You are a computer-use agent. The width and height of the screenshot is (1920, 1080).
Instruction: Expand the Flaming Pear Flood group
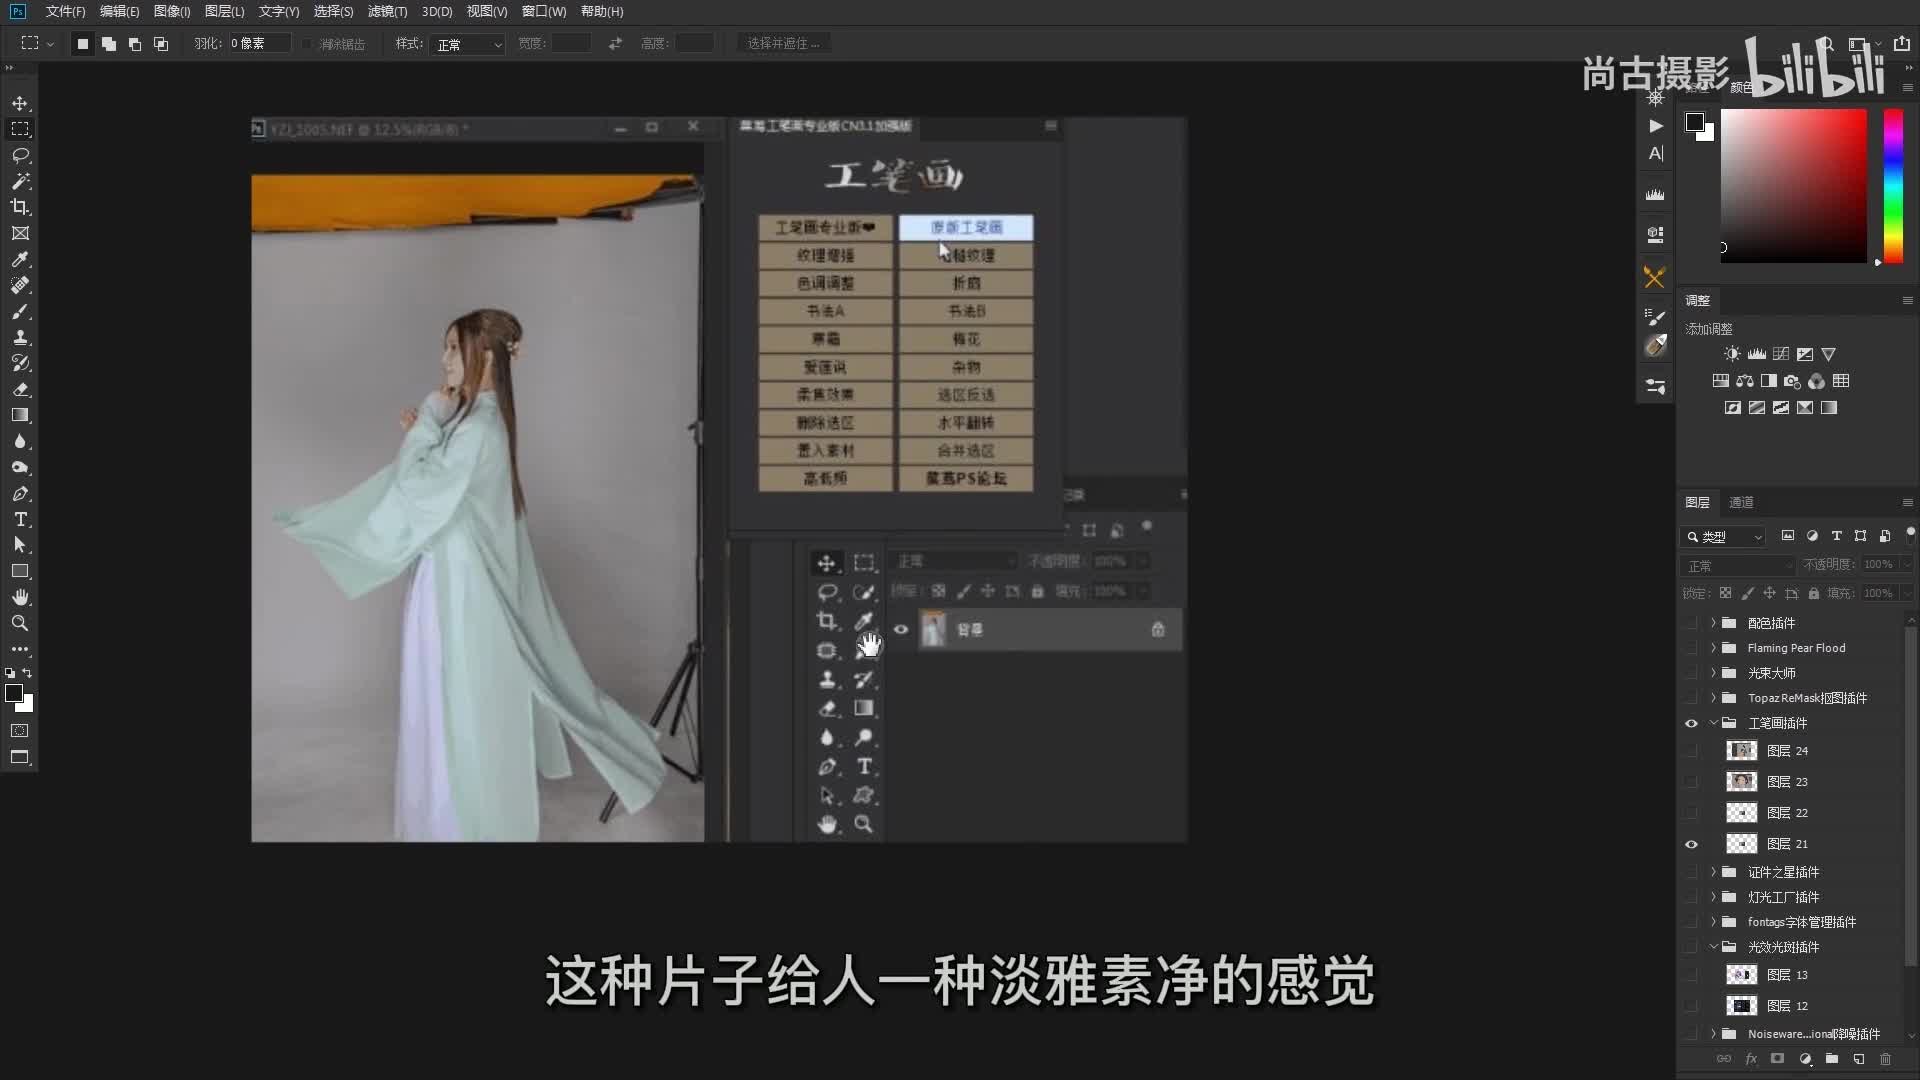point(1713,648)
